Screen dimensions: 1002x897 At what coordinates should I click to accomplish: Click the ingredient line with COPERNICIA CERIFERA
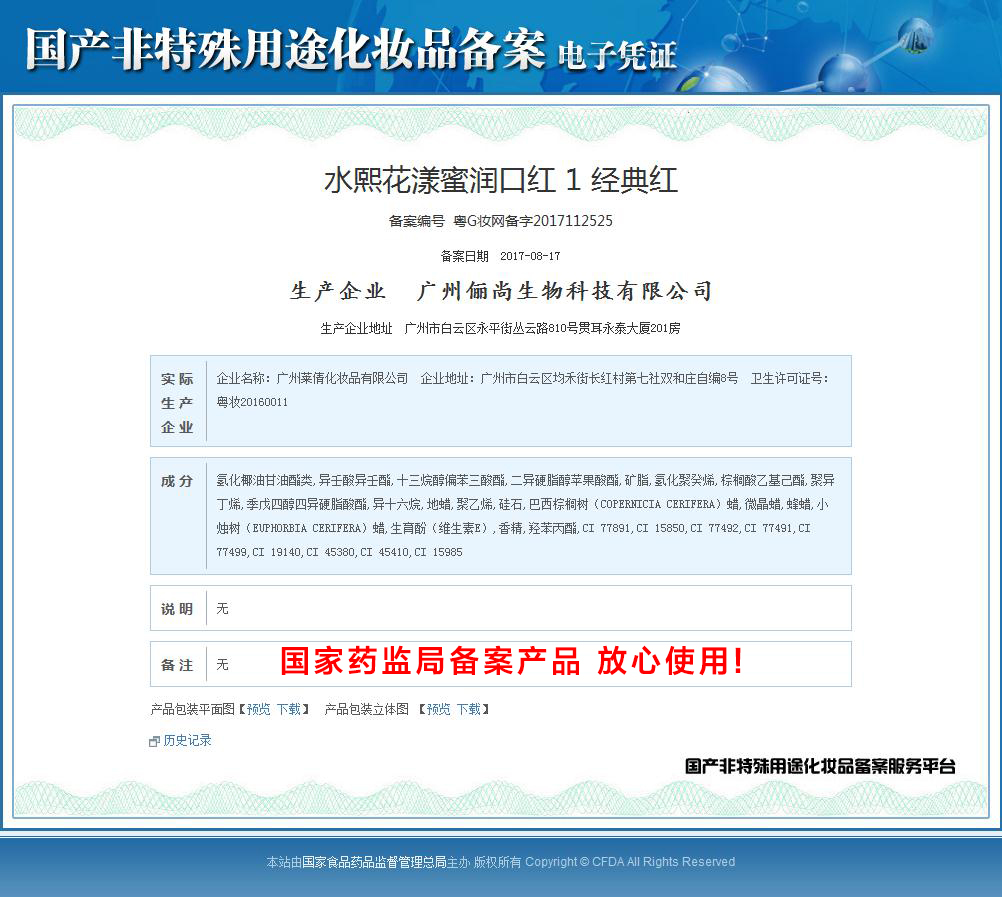pyautogui.click(x=522, y=504)
